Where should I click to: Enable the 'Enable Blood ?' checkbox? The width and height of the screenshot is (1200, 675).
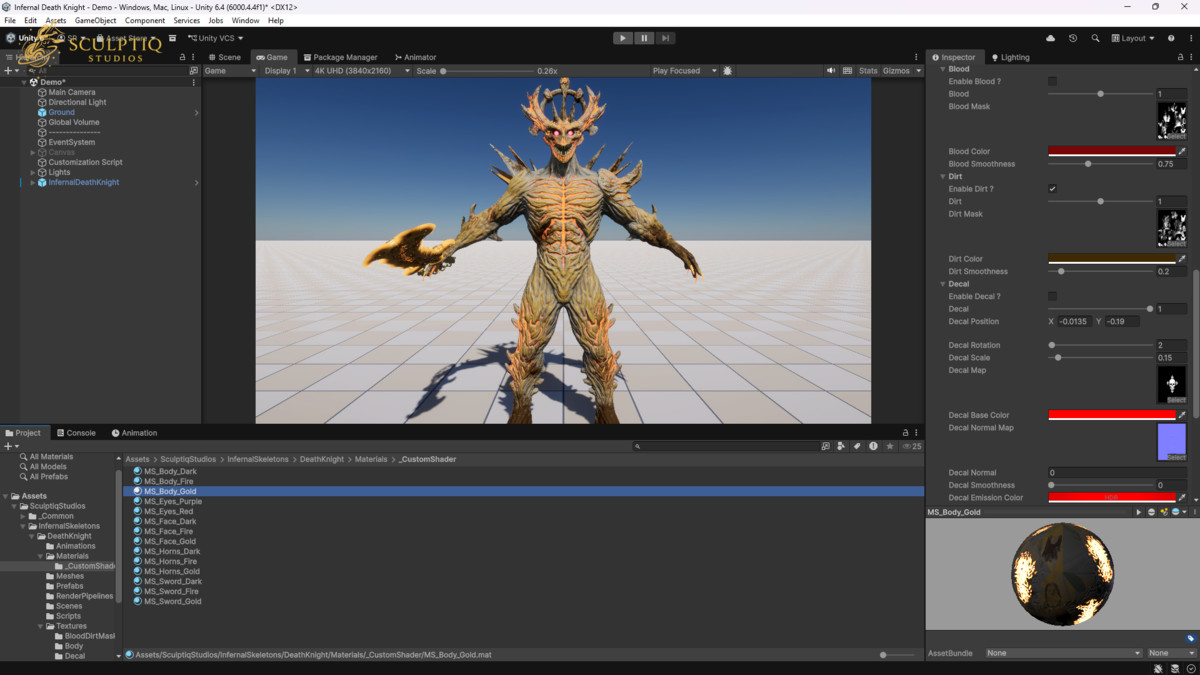pyautogui.click(x=1052, y=81)
